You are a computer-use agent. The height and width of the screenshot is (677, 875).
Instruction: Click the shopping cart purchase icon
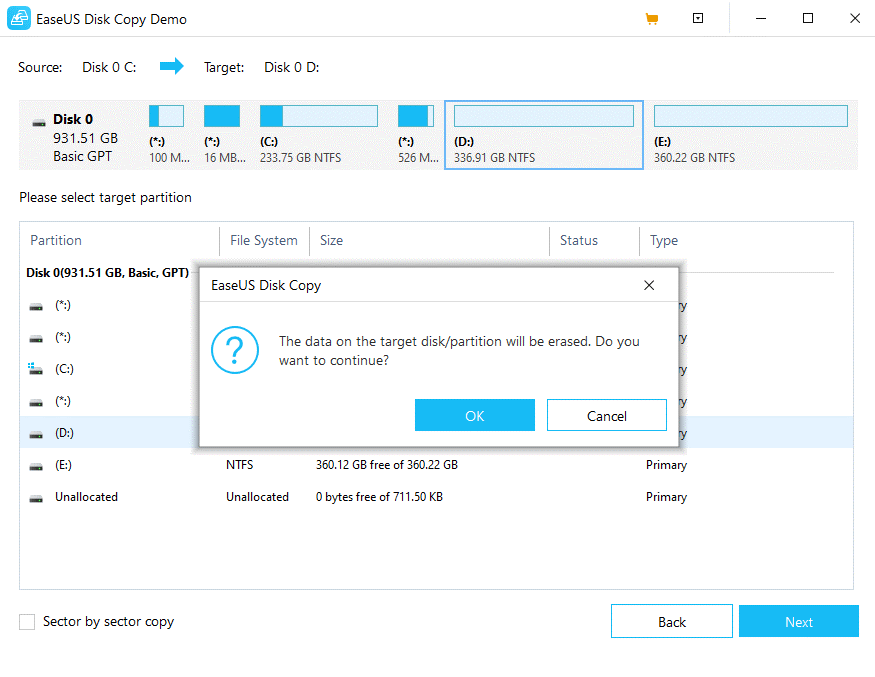[651, 19]
